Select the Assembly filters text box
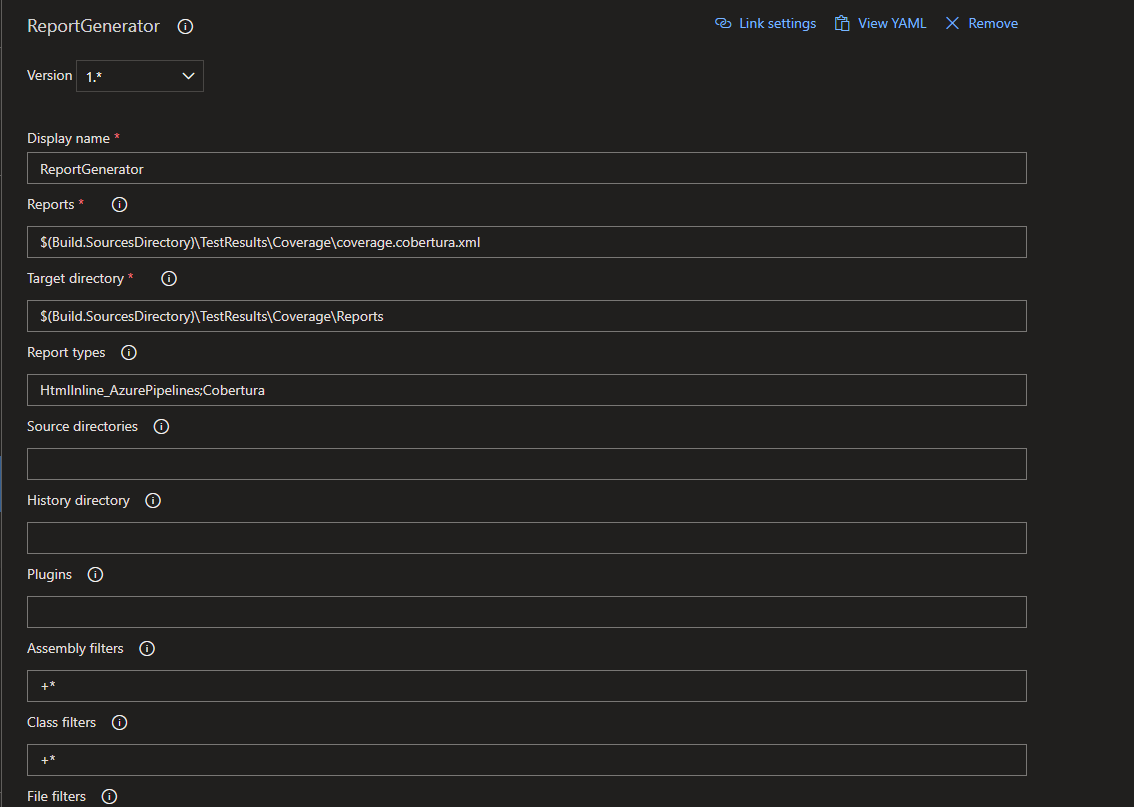 (x=525, y=685)
